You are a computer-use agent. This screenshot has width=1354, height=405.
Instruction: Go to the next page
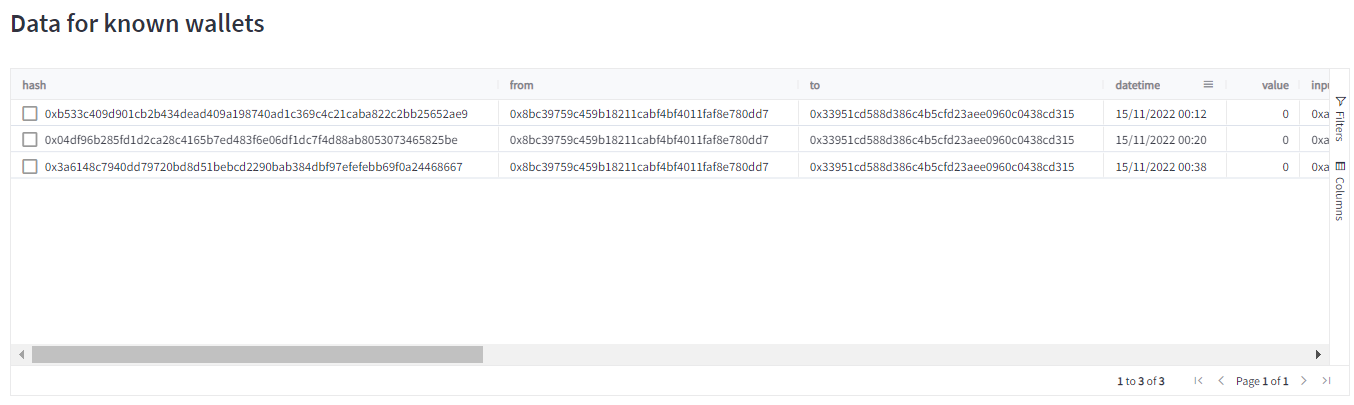1303,381
